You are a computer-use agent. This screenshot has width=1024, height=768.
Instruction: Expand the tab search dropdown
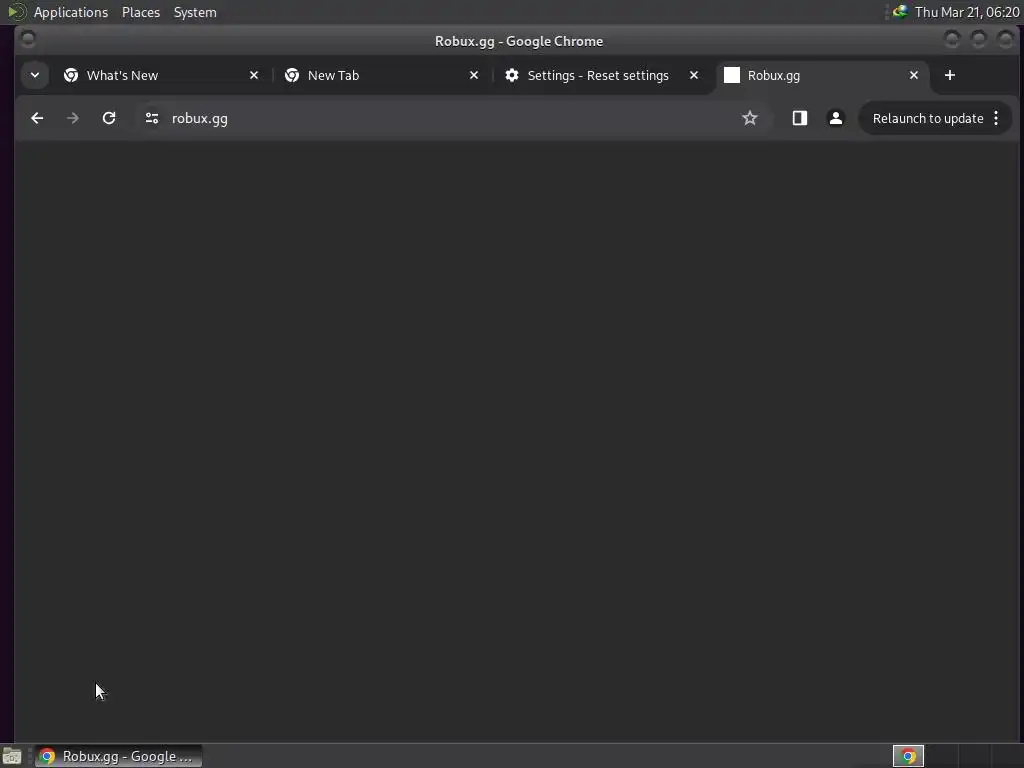[x=35, y=75]
